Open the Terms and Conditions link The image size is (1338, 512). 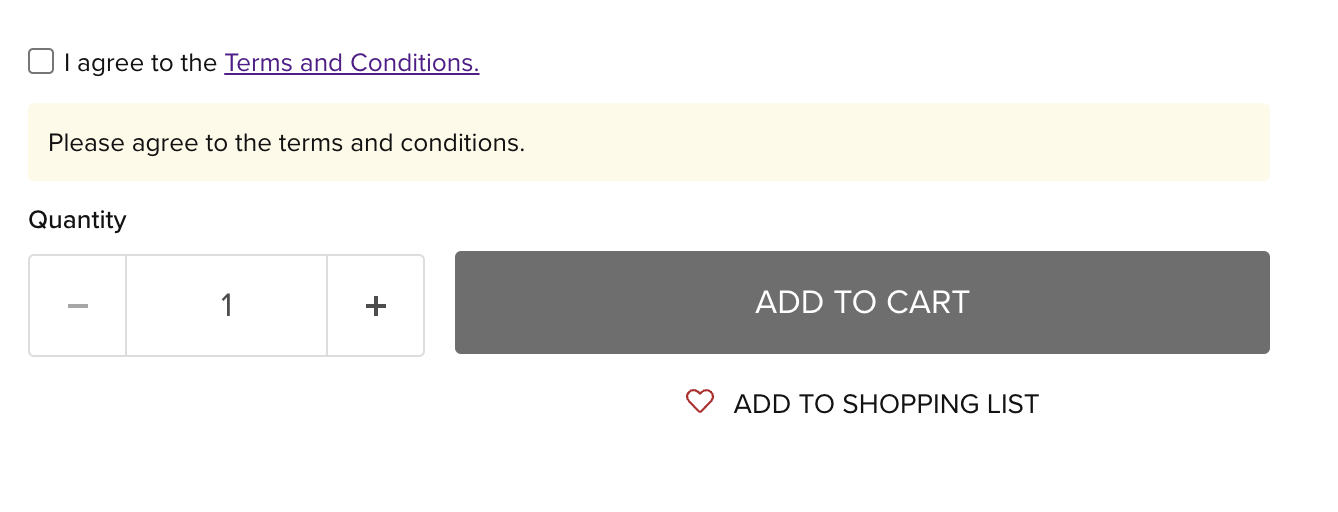[x=352, y=63]
